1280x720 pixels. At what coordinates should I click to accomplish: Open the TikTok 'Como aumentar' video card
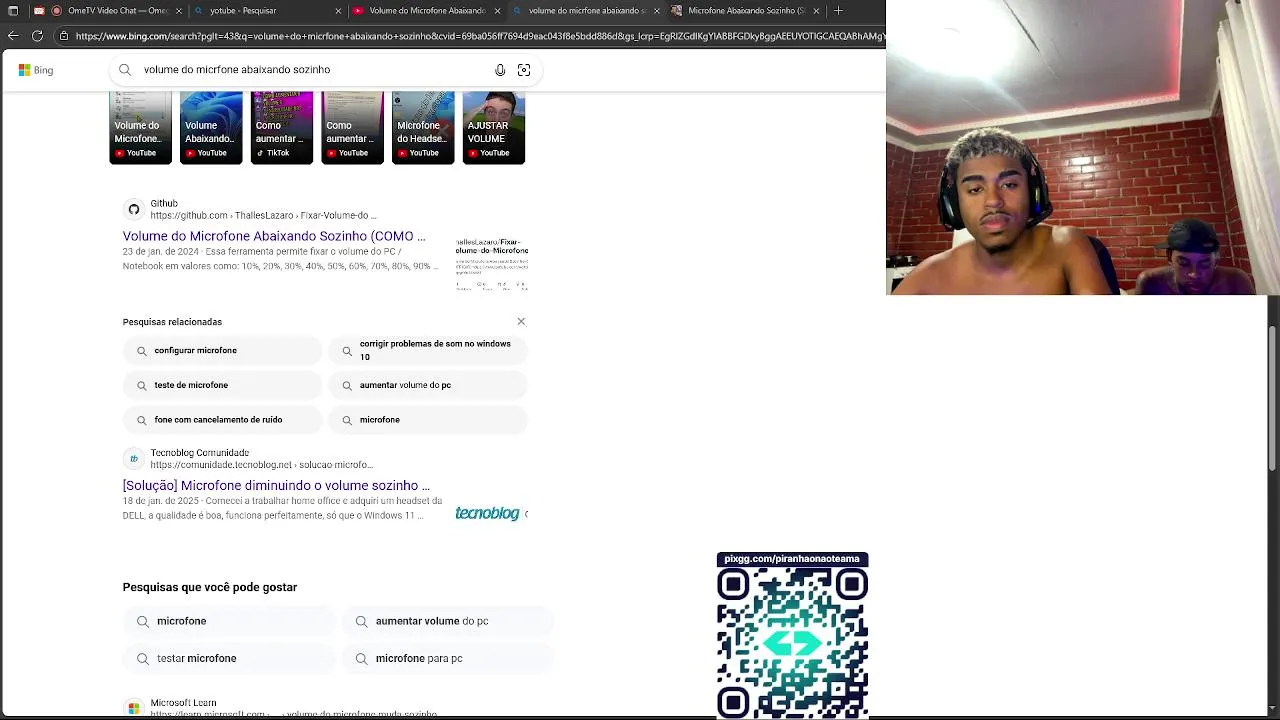pyautogui.click(x=282, y=128)
